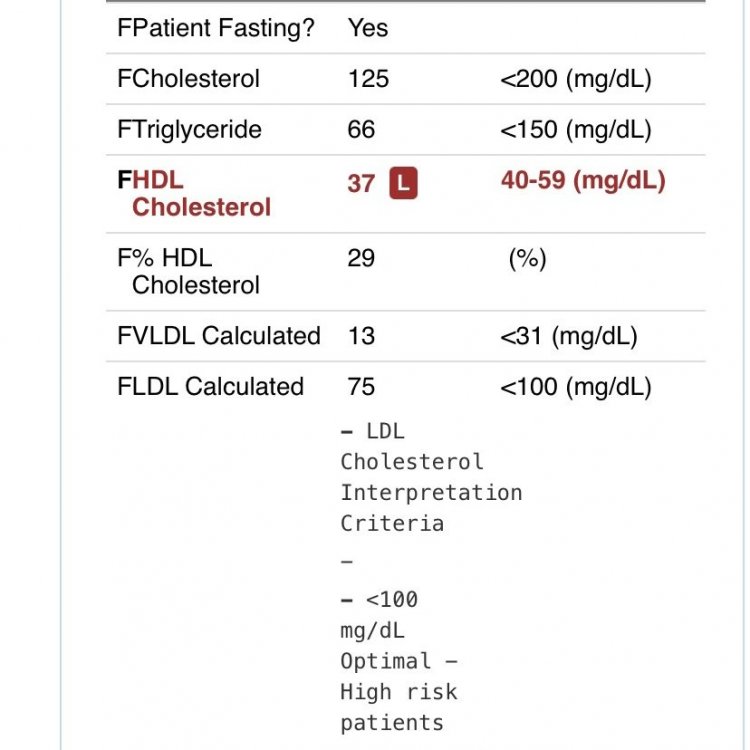Click the LDL Cholesterol Interpretation Criteria note

pyautogui.click(x=430, y=477)
